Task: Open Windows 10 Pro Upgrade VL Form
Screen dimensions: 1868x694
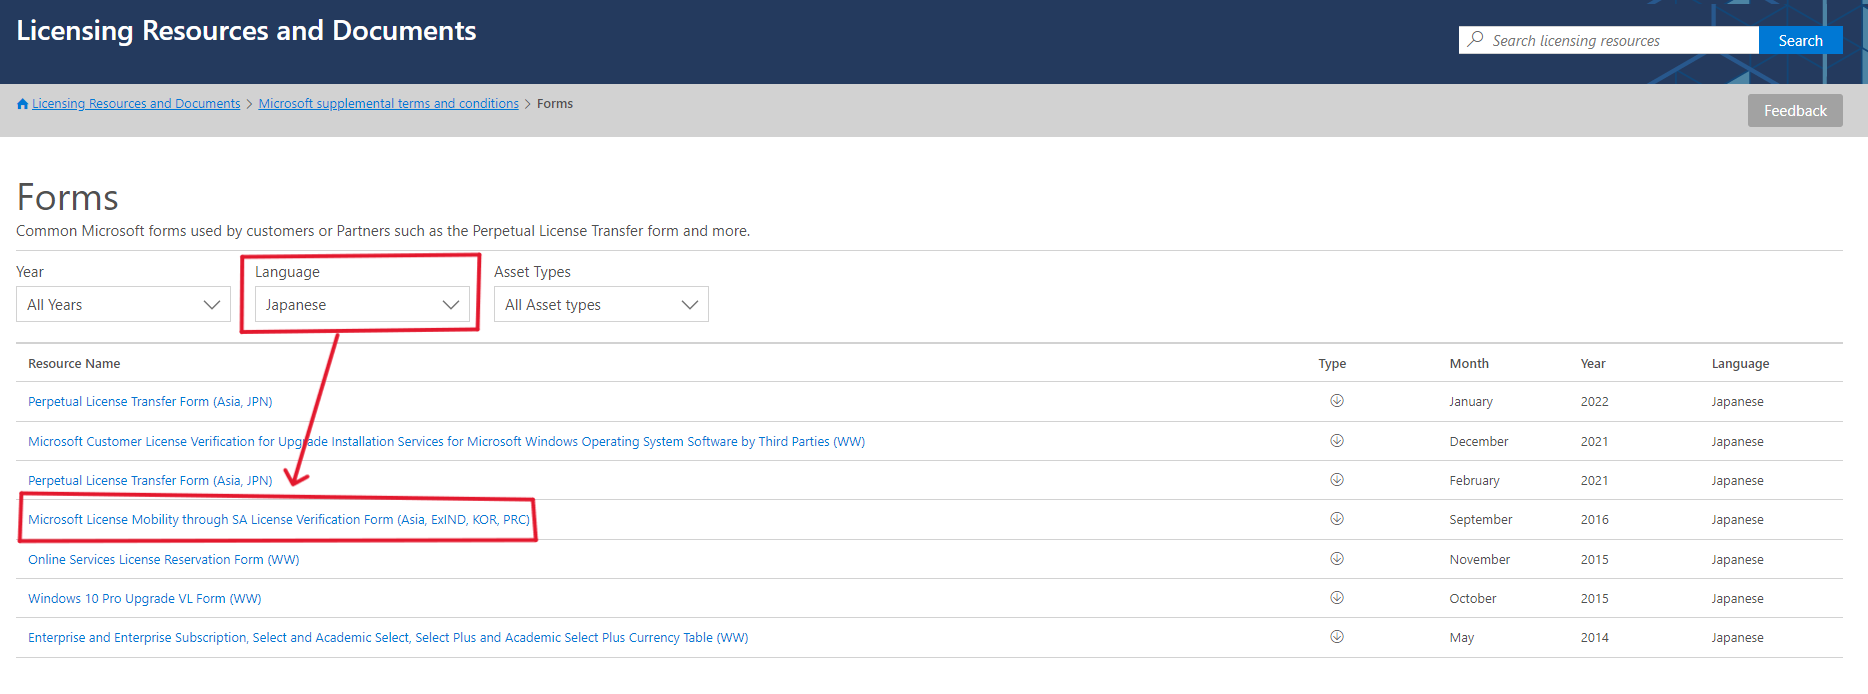Action: click(x=145, y=599)
